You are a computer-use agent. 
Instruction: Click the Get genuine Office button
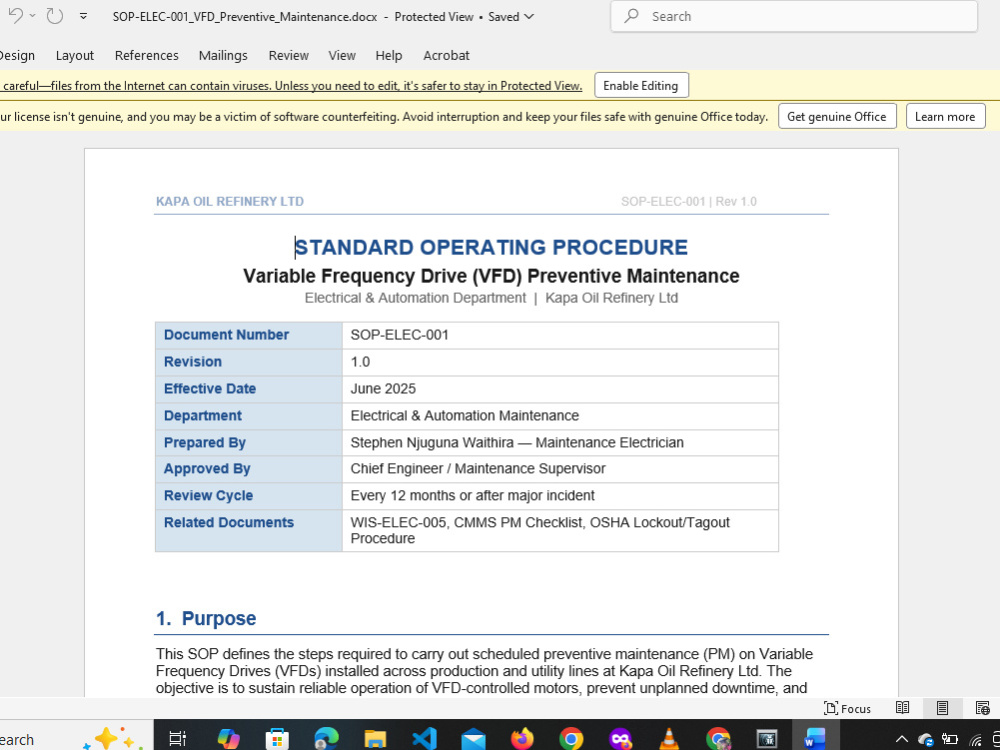[x=837, y=117]
